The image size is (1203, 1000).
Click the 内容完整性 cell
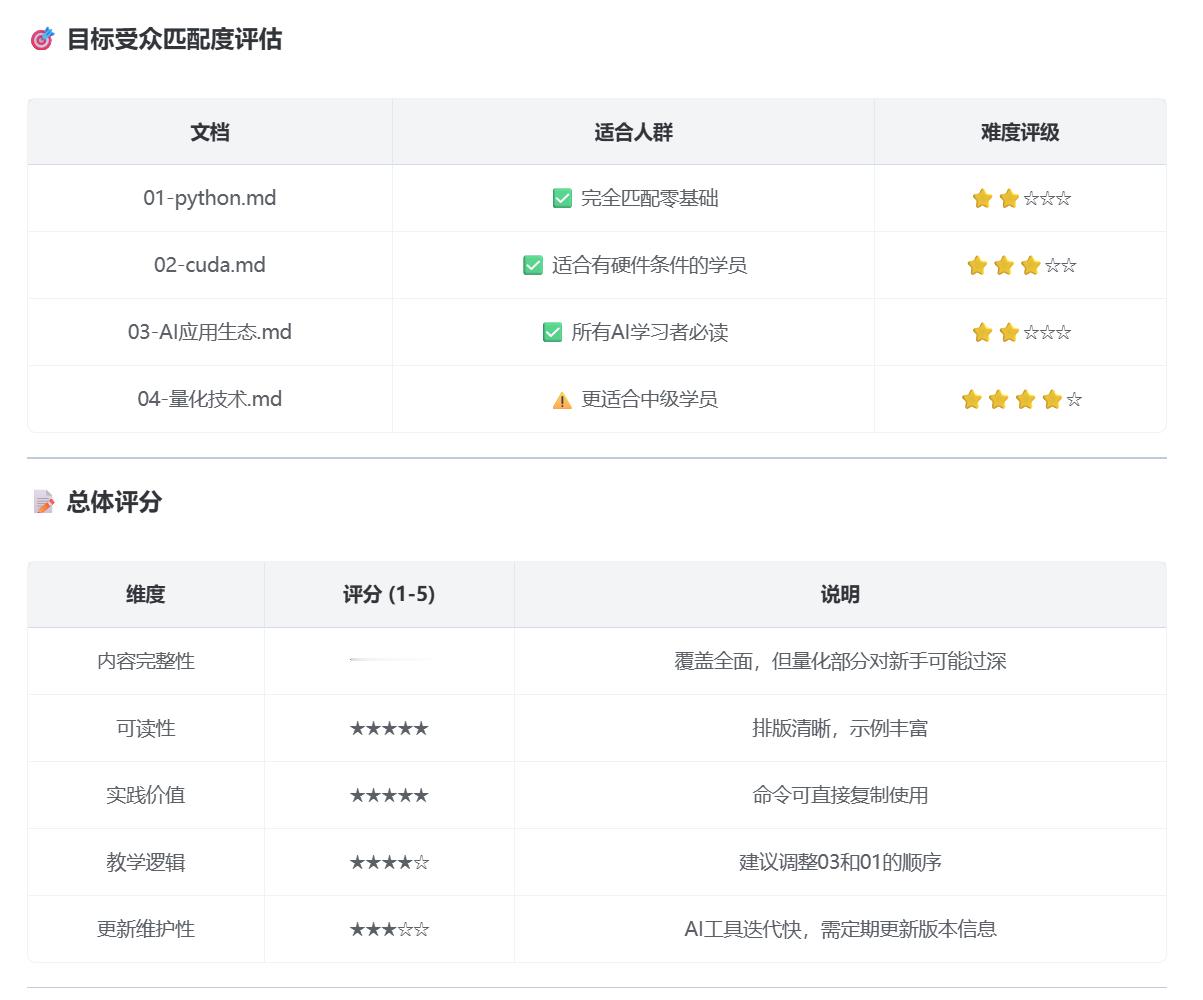coord(146,661)
